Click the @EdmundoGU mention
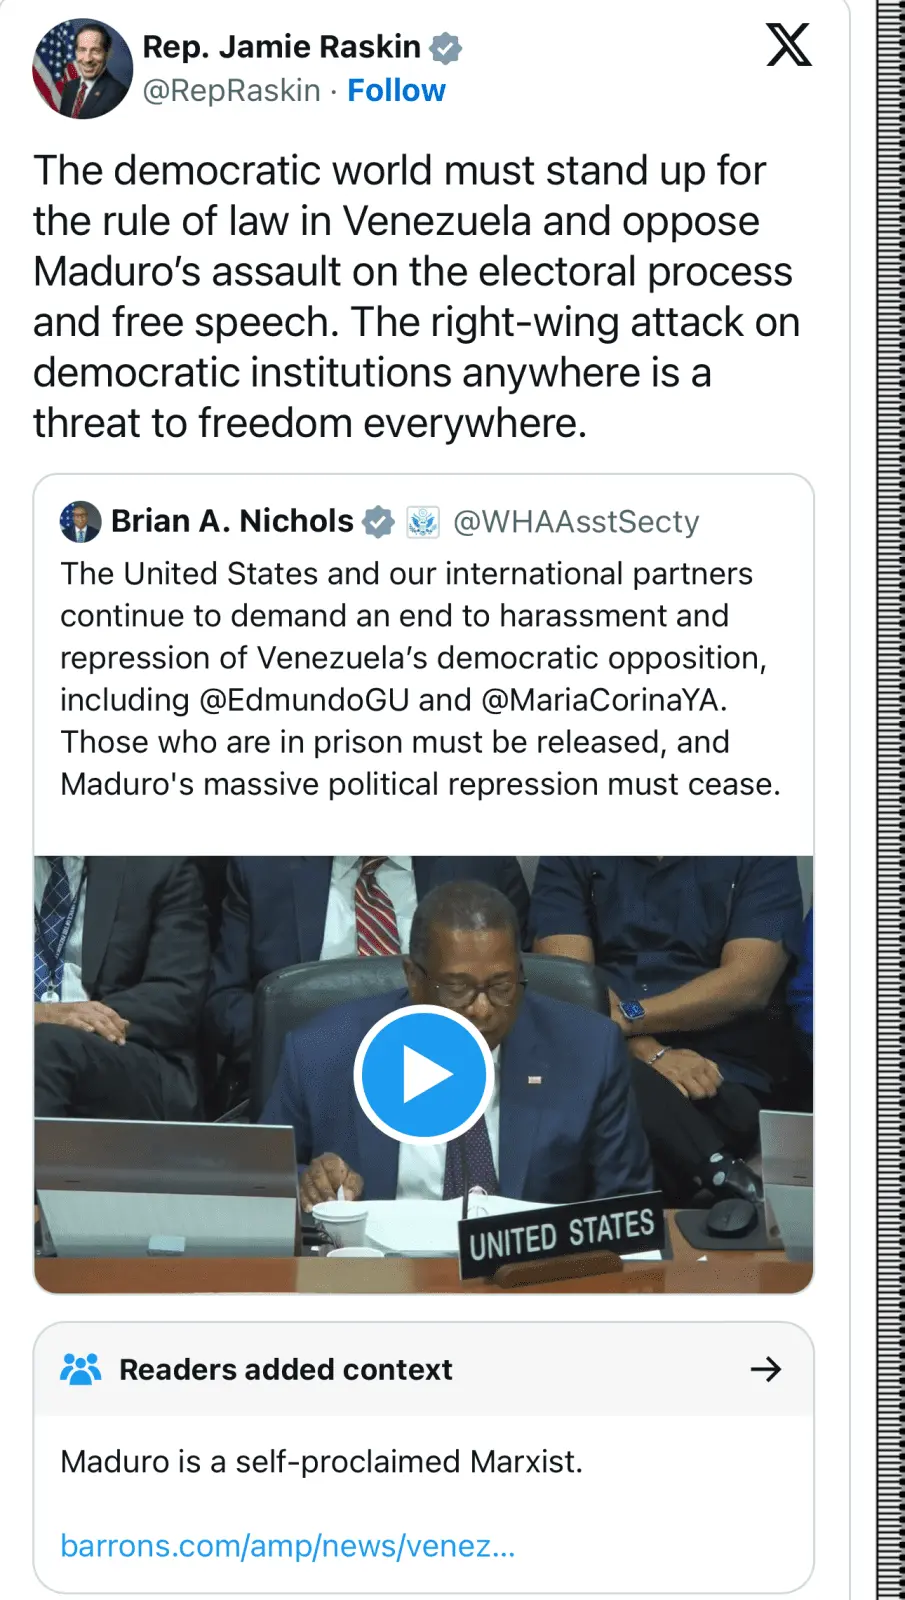905x1600 pixels. pyautogui.click(x=304, y=700)
